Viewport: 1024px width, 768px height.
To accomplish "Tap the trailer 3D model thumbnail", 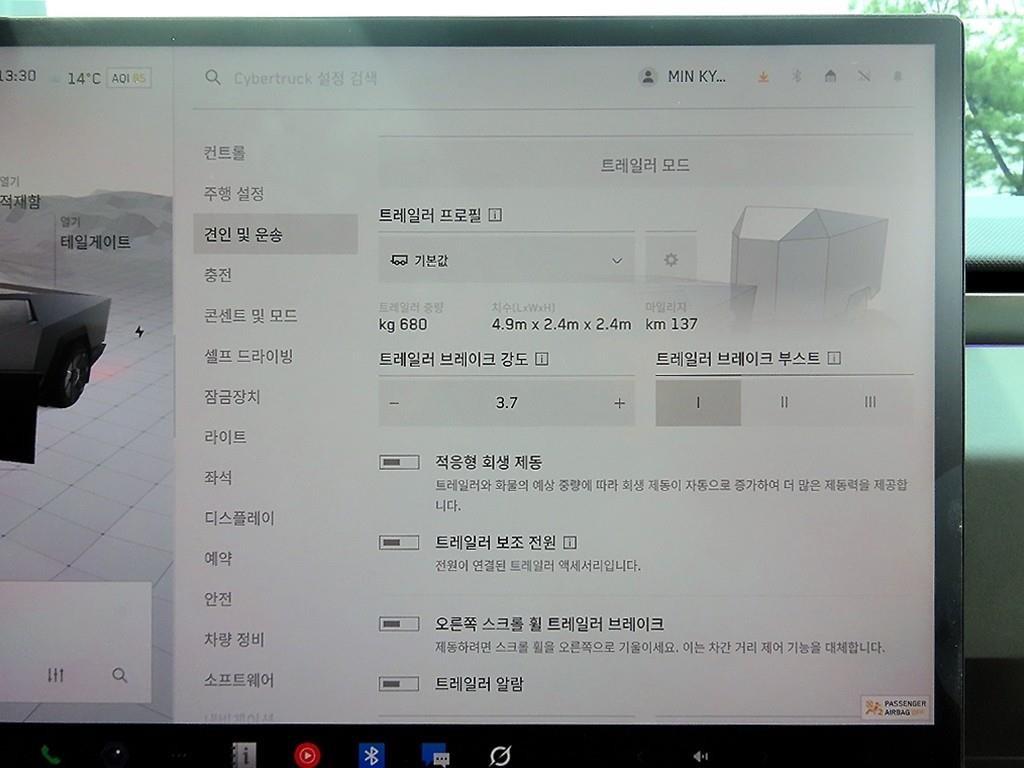I will coord(811,261).
